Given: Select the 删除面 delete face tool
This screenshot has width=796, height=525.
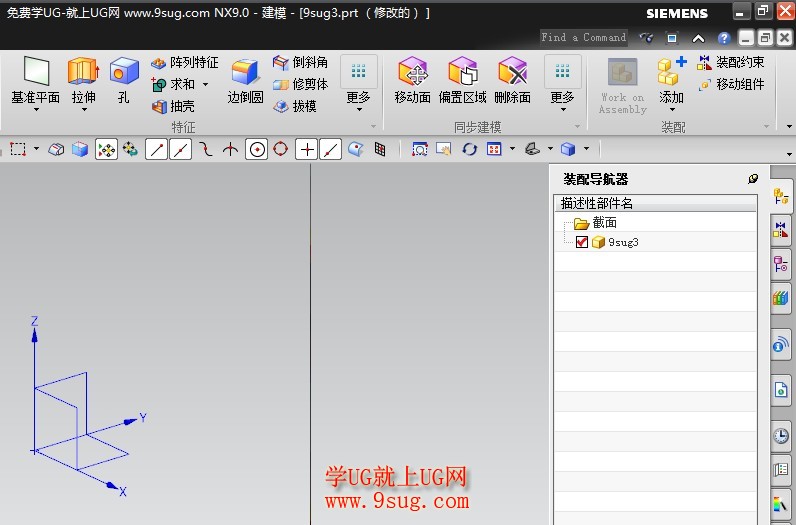Looking at the screenshot, I should tap(513, 80).
